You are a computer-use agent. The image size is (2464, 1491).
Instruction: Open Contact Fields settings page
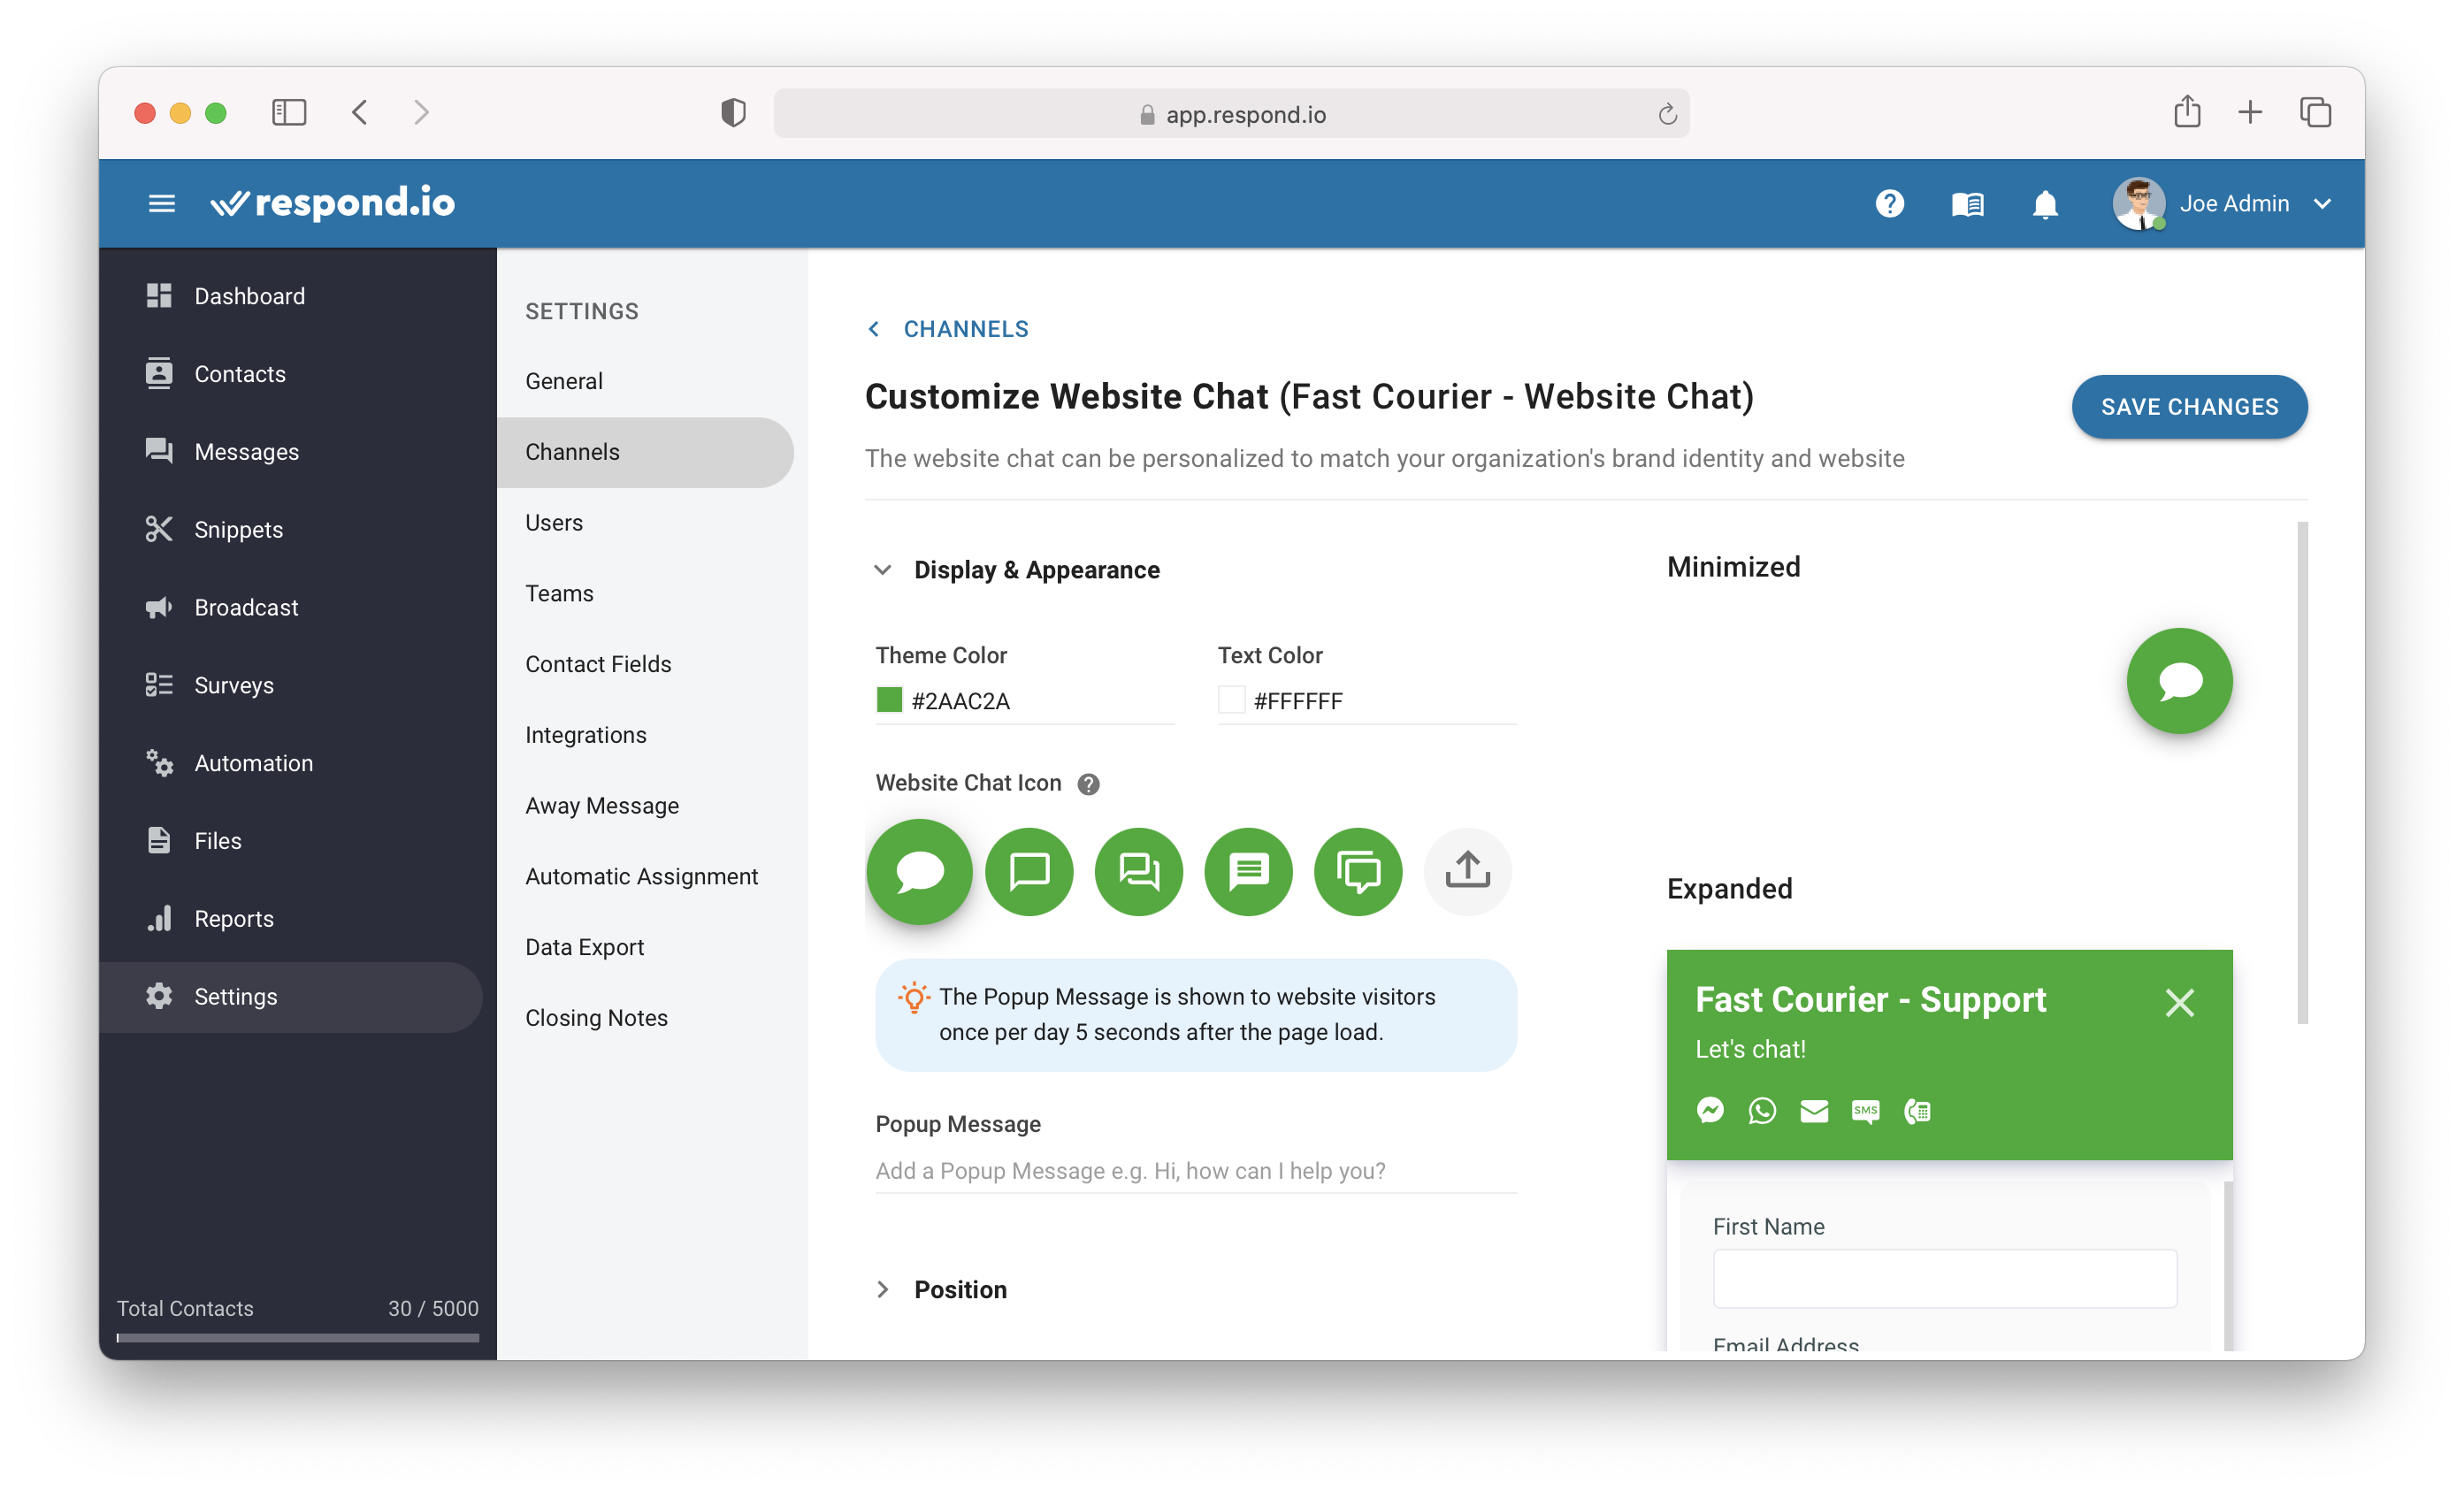(x=599, y=663)
